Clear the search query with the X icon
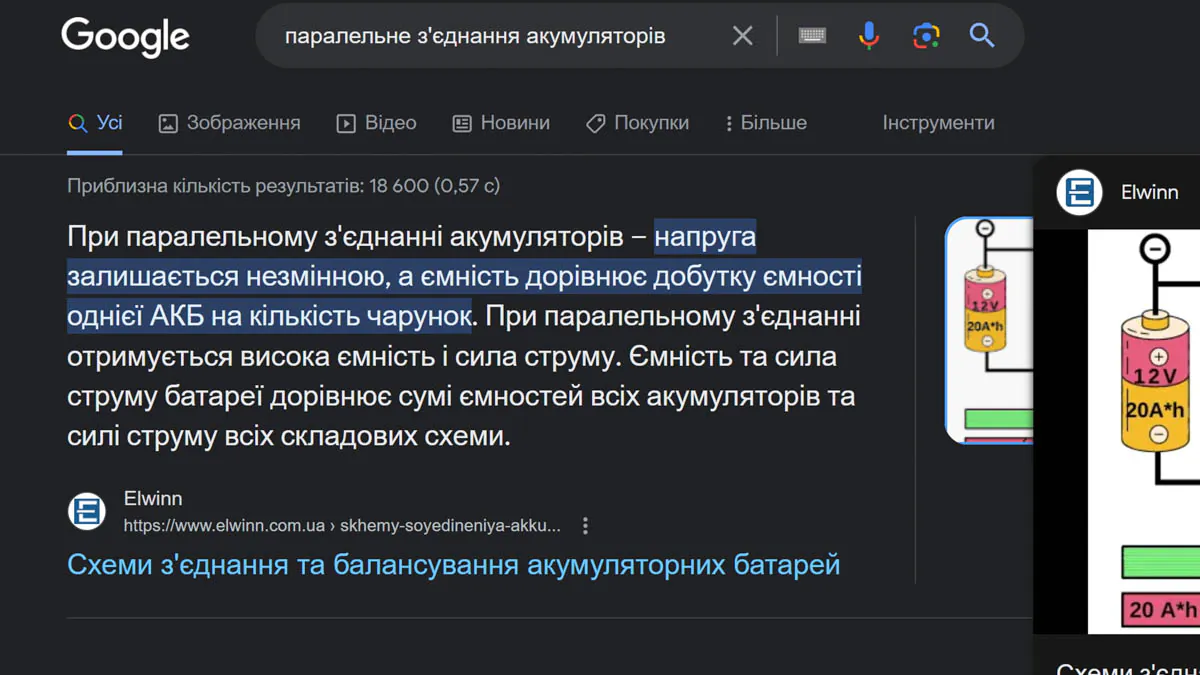 (742, 36)
